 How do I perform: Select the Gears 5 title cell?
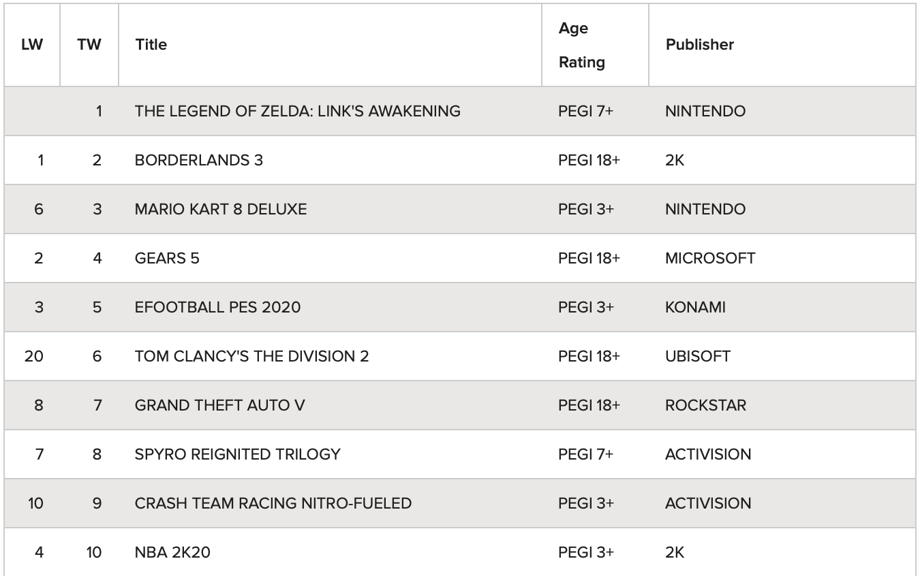point(167,258)
